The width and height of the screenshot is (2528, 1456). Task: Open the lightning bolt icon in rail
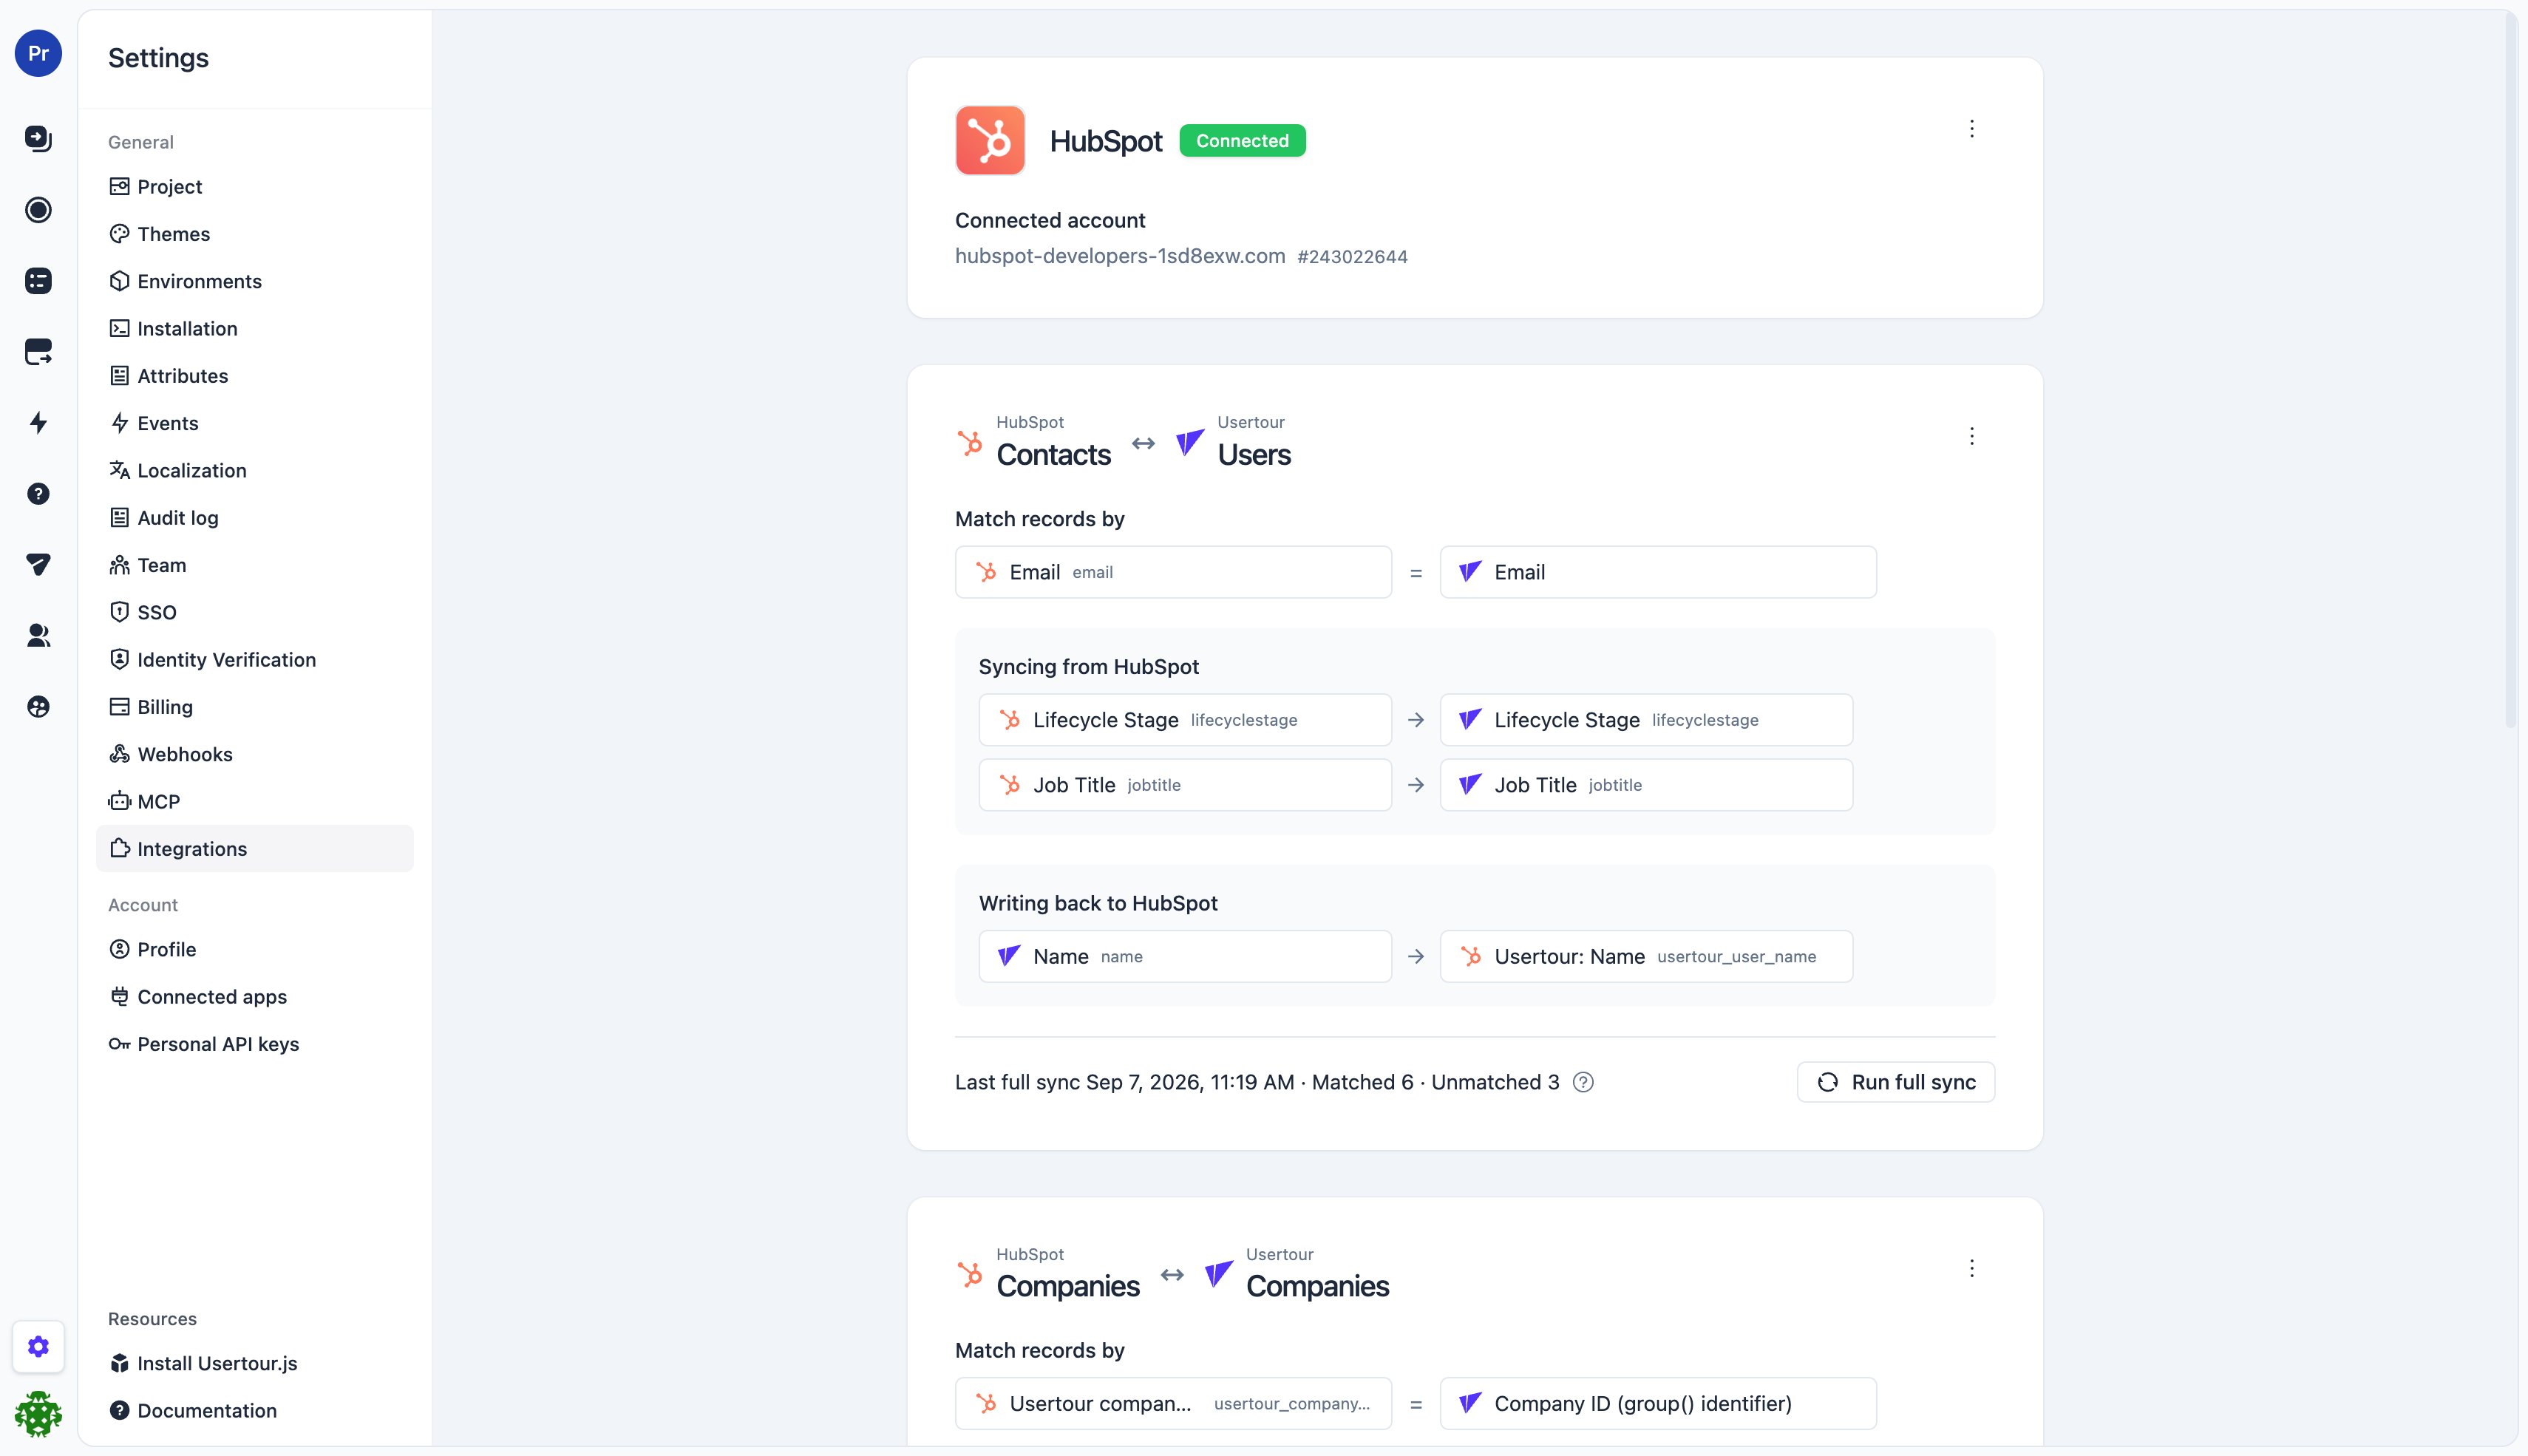click(x=38, y=422)
